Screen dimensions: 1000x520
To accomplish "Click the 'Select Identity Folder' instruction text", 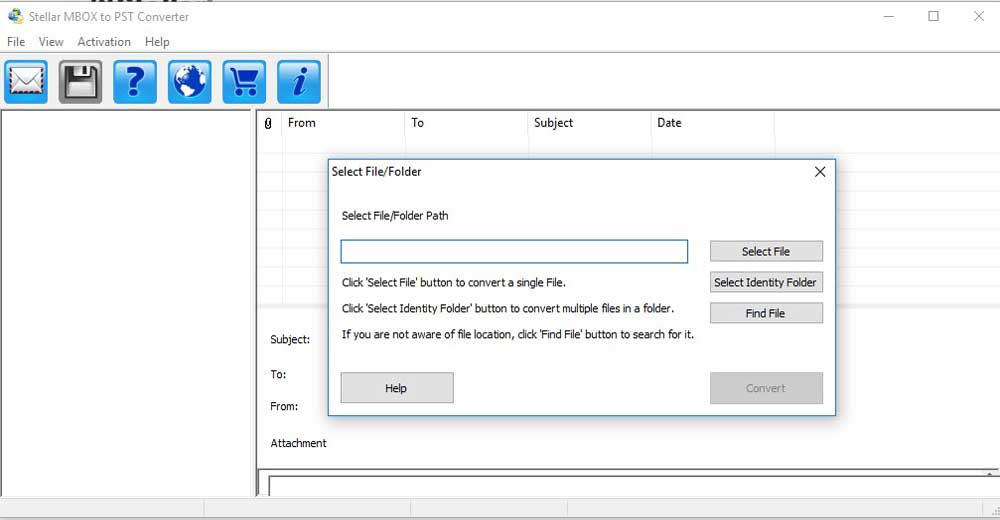I will coord(508,308).
